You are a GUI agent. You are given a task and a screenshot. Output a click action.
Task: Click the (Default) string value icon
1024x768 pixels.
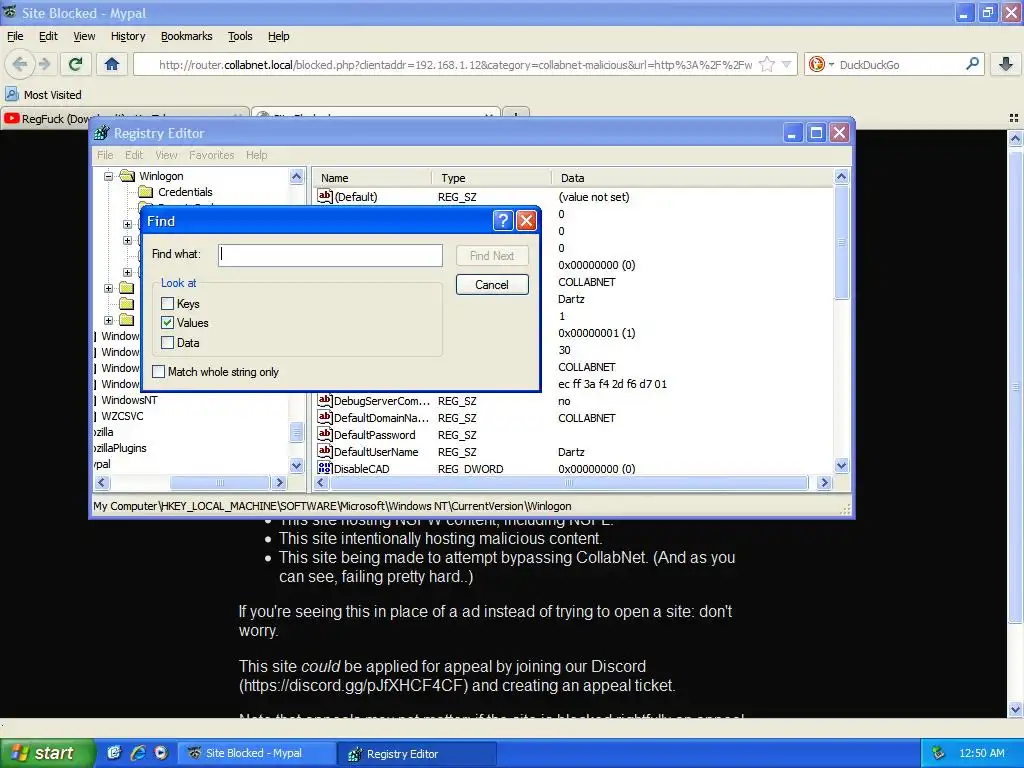pyautogui.click(x=325, y=196)
